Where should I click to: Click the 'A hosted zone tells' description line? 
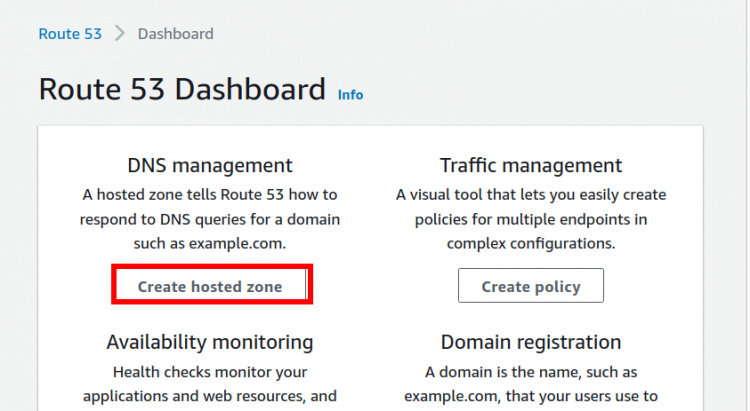pyautogui.click(x=210, y=194)
